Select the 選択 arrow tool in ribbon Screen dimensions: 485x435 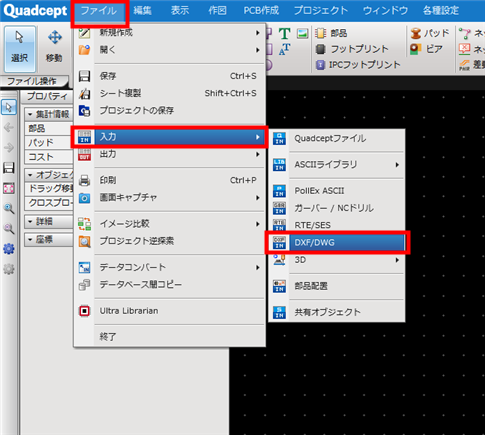(x=20, y=49)
